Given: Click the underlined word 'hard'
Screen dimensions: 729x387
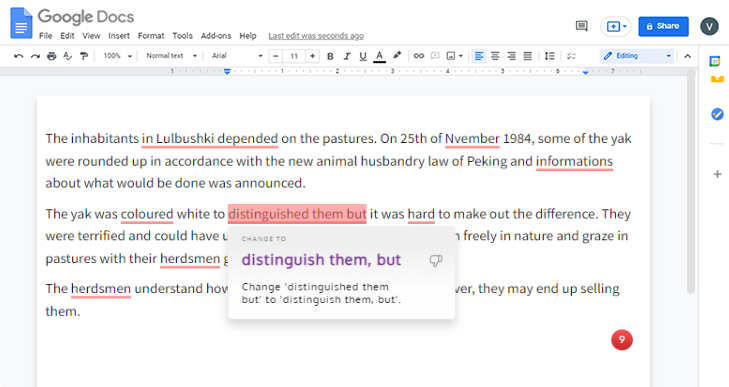Looking at the screenshot, I should pyautogui.click(x=421, y=214).
